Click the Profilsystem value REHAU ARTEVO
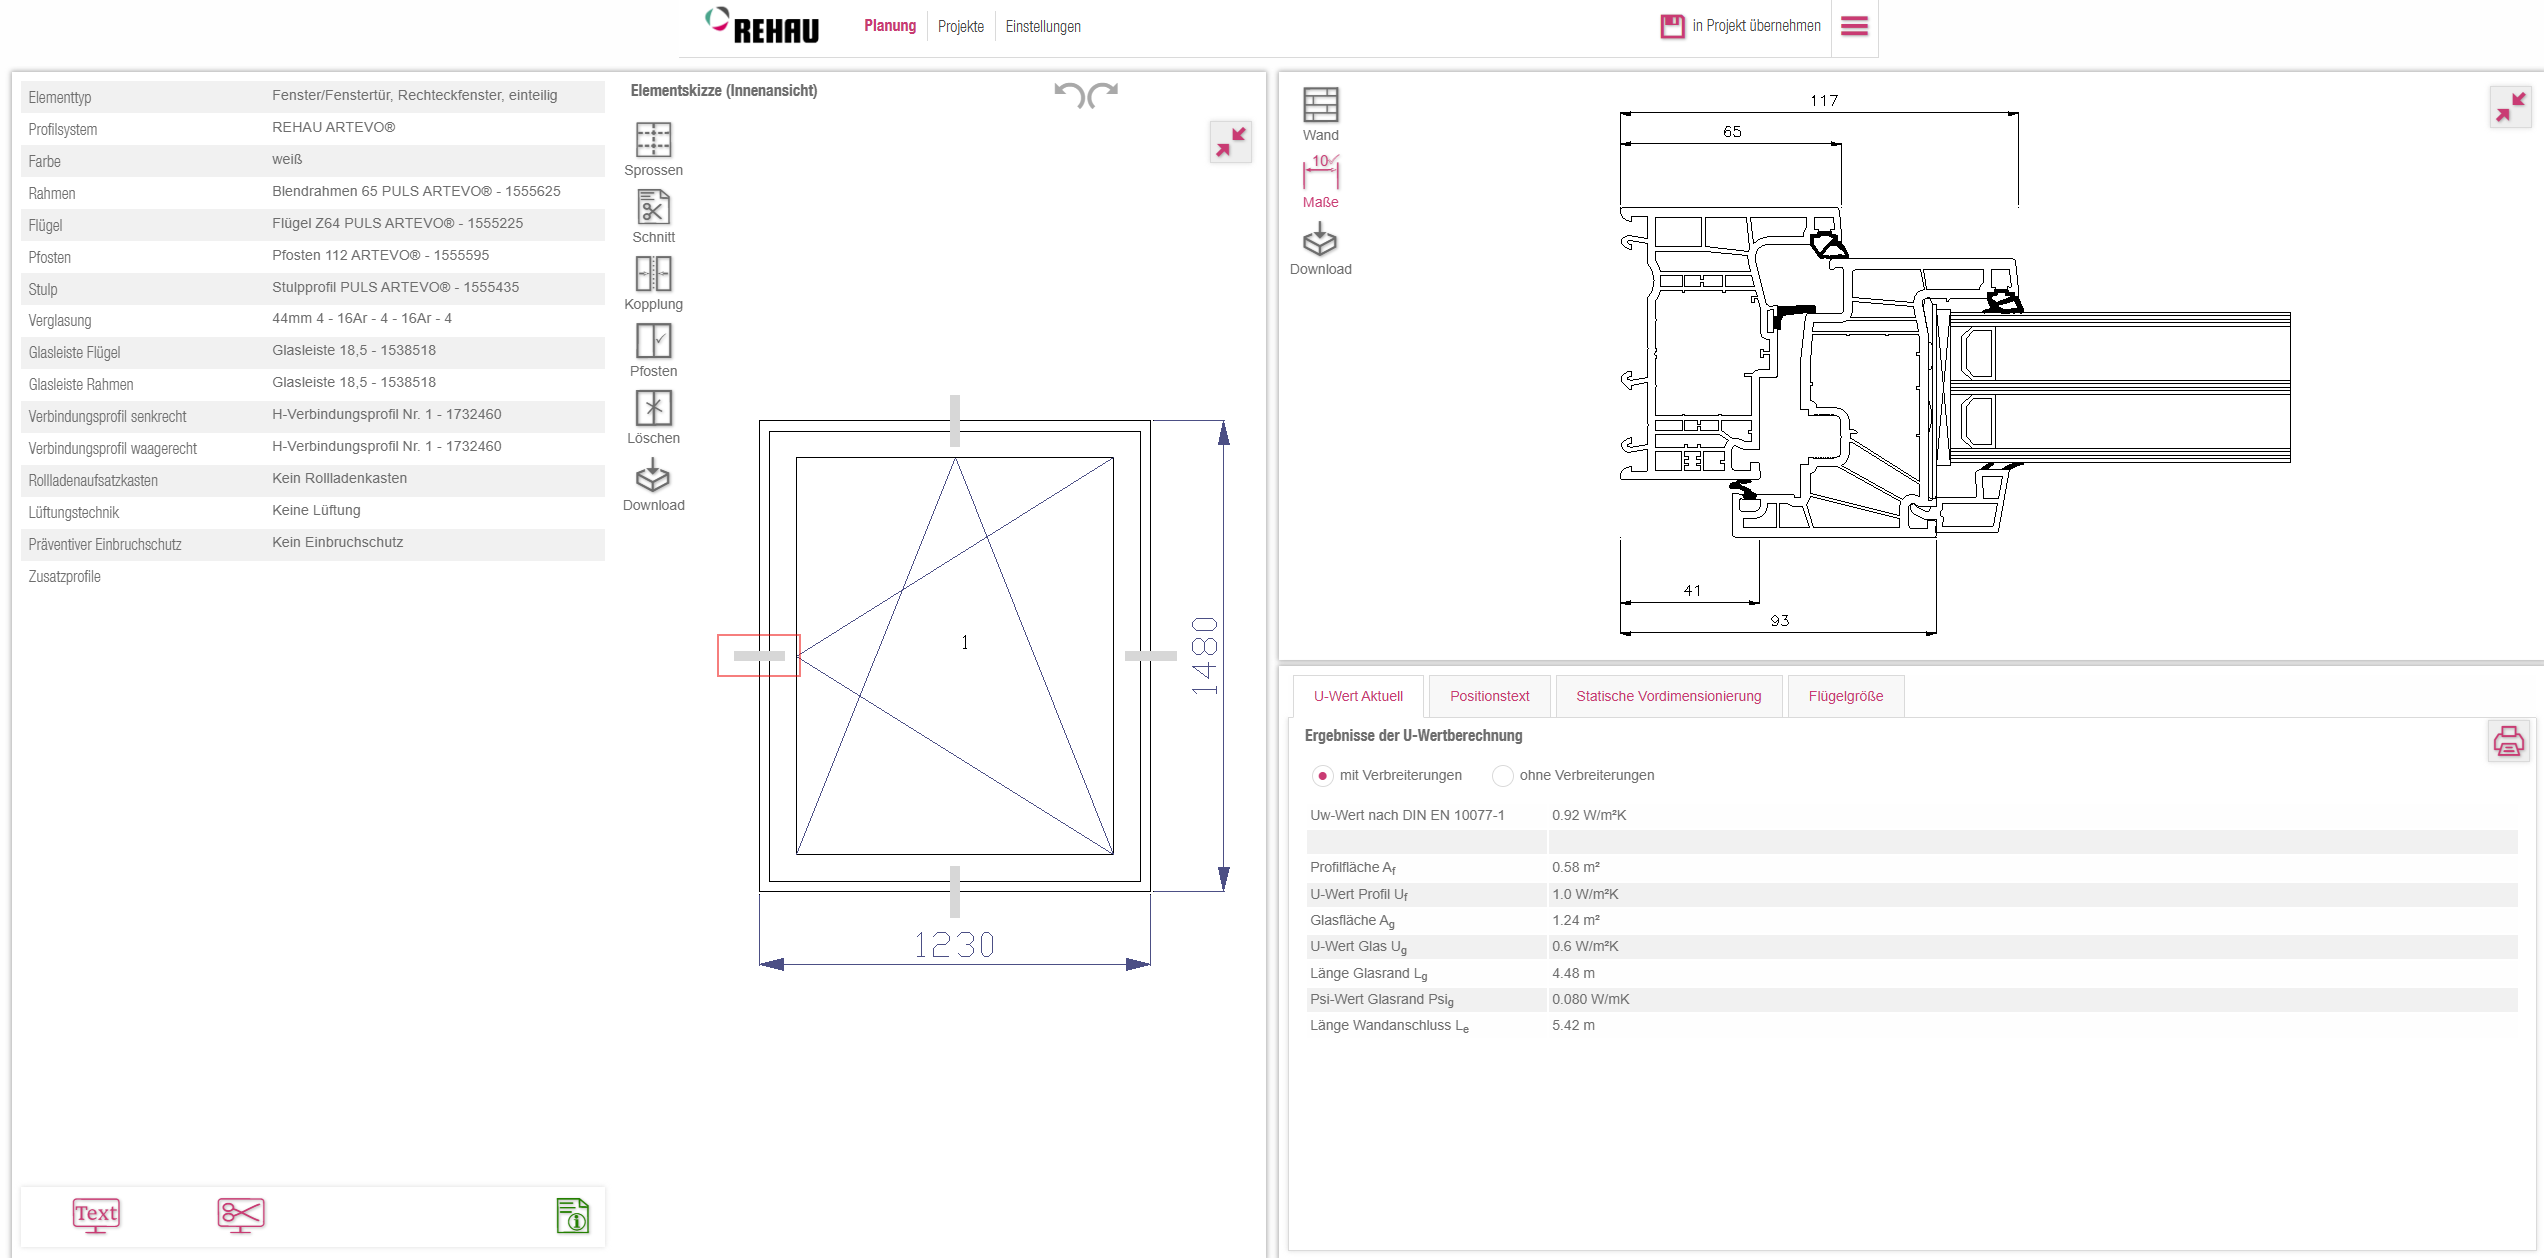 tap(334, 128)
